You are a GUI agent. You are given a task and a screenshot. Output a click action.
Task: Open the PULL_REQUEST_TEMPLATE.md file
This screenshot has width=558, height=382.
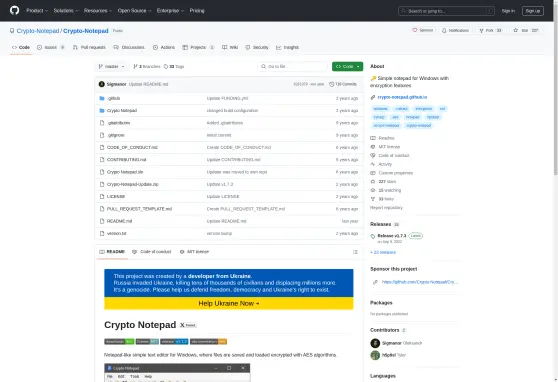pos(140,209)
